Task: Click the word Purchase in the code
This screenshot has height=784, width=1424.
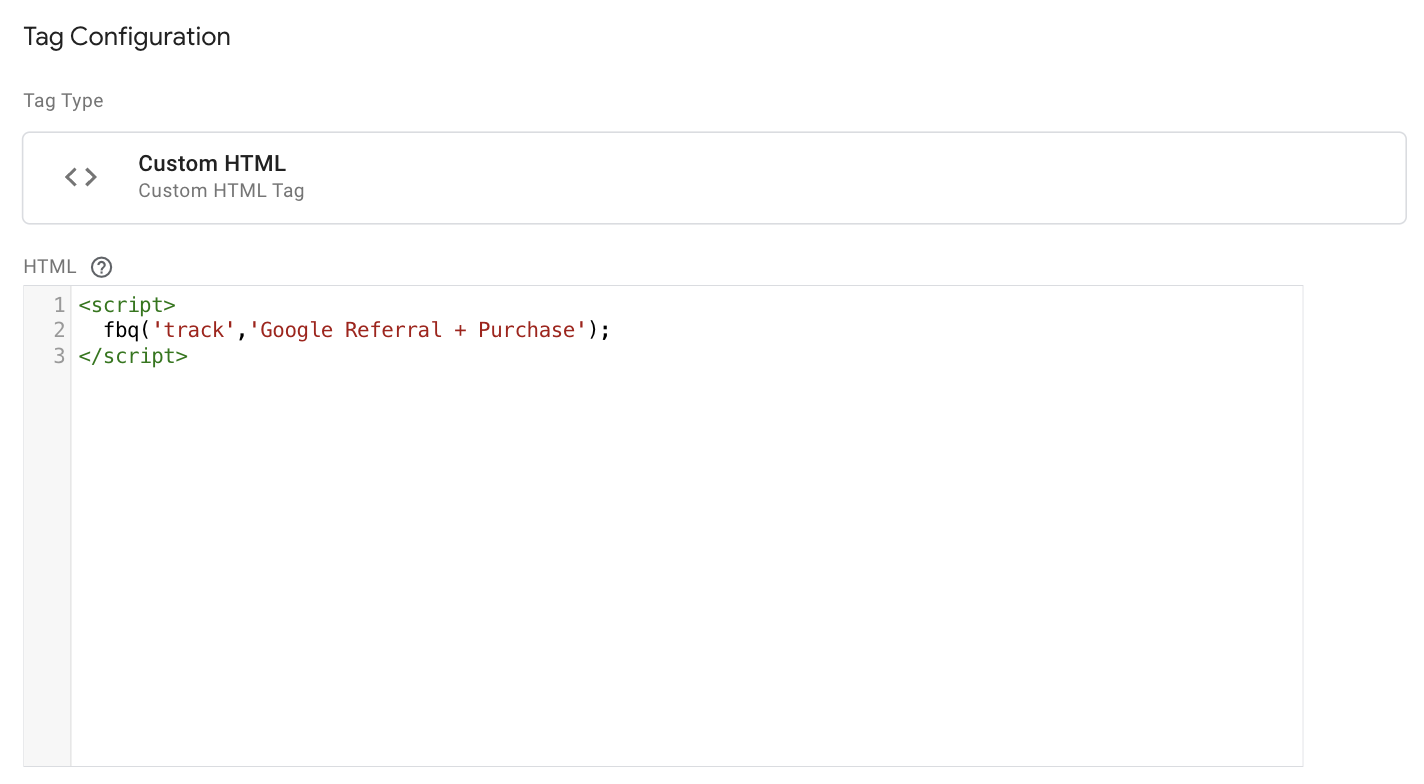Action: coord(527,330)
